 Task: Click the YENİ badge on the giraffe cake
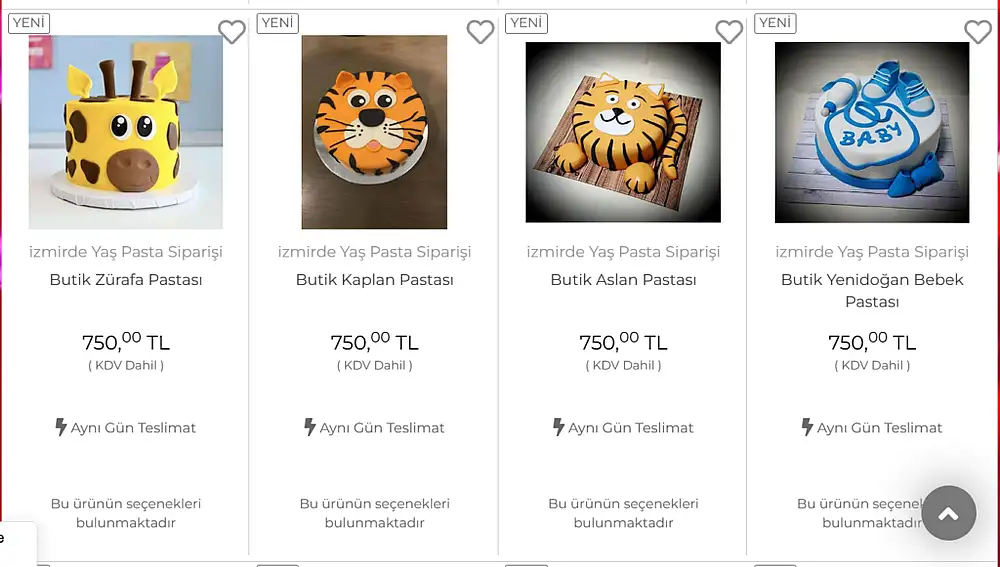(x=29, y=23)
